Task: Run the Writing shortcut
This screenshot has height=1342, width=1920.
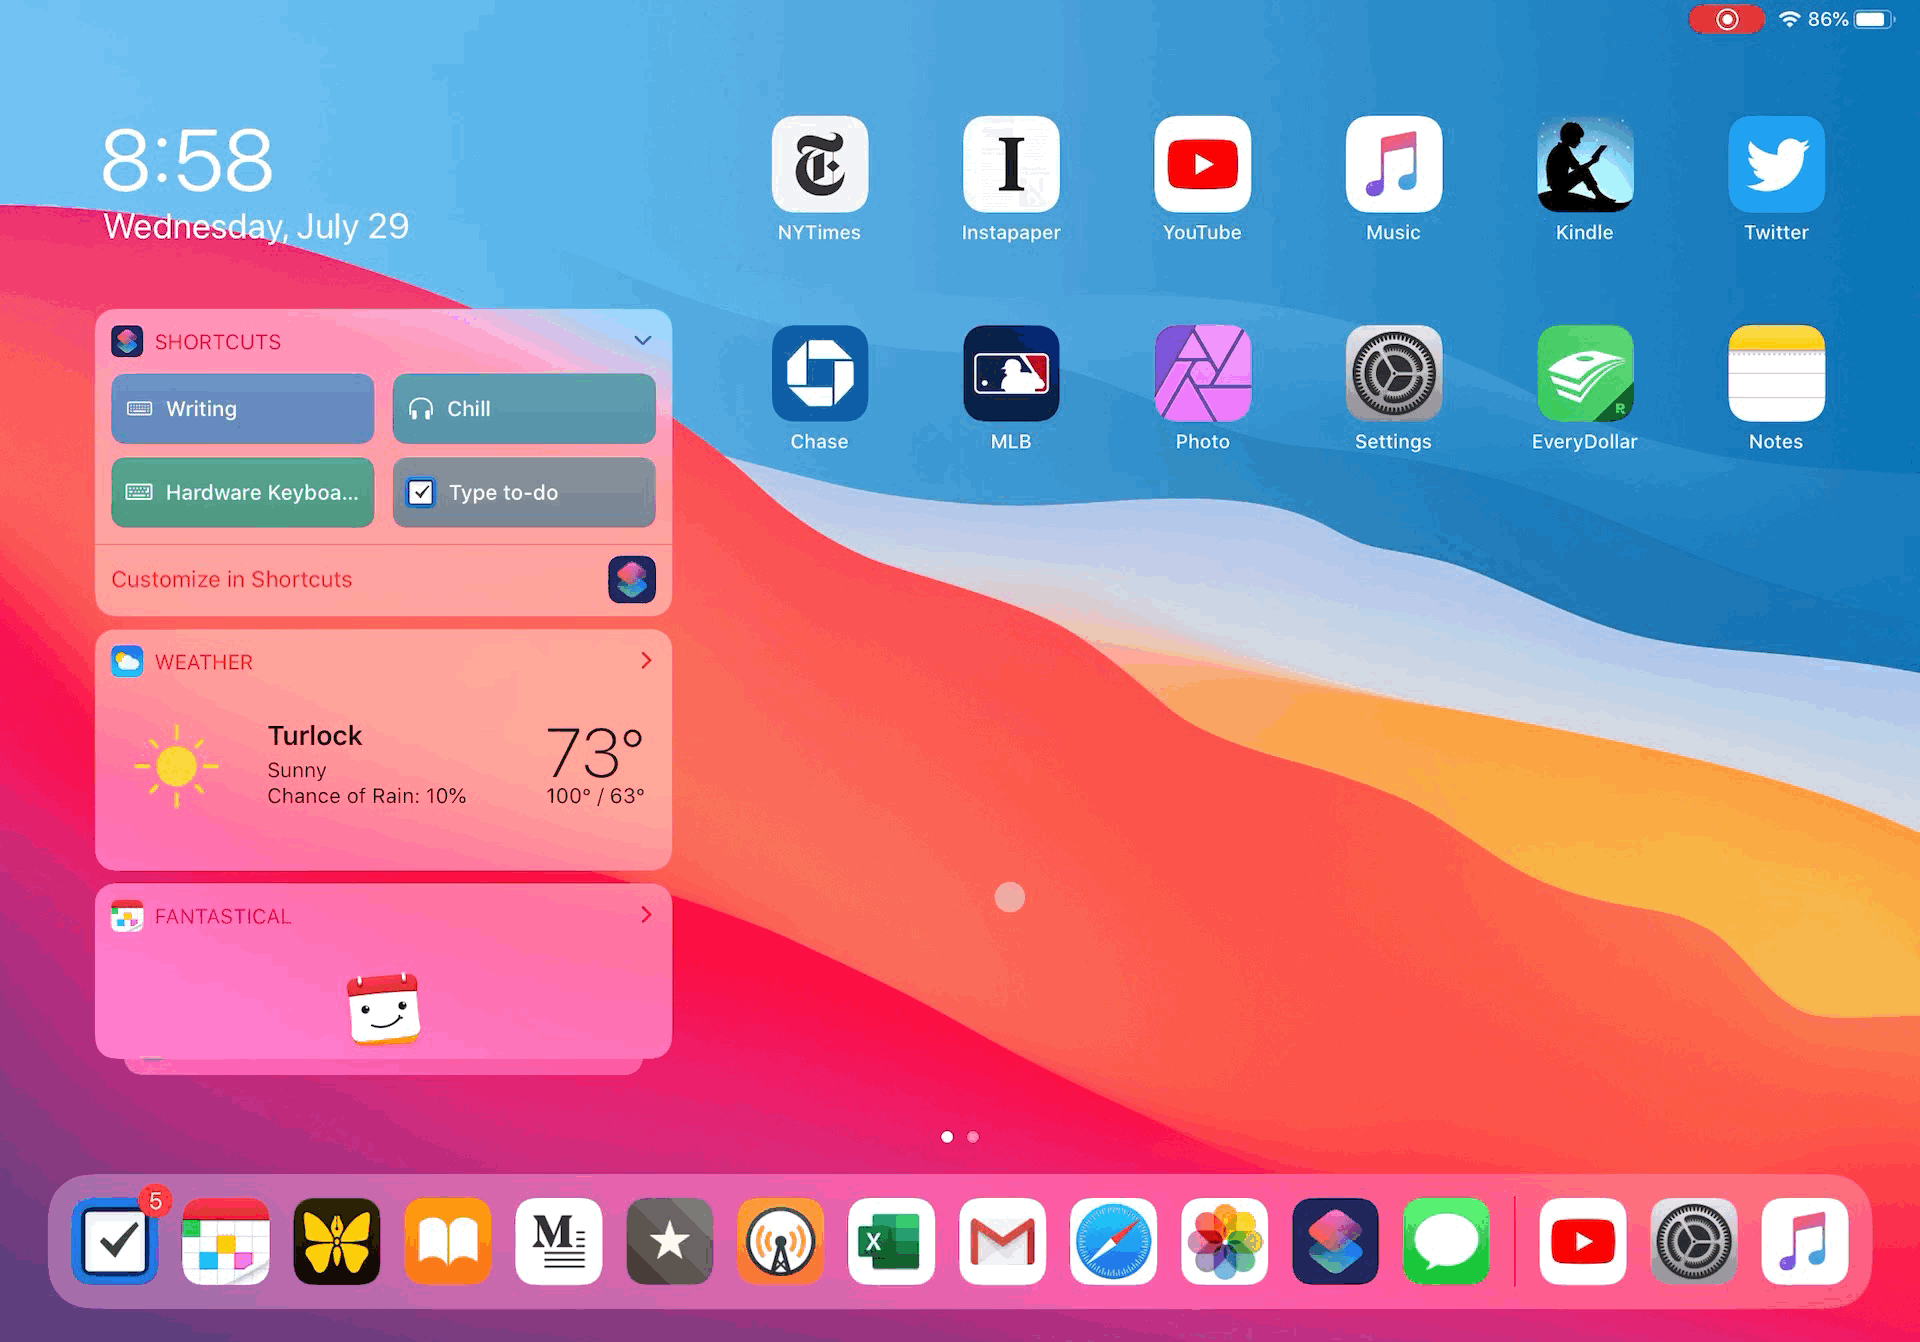Action: click(x=242, y=408)
